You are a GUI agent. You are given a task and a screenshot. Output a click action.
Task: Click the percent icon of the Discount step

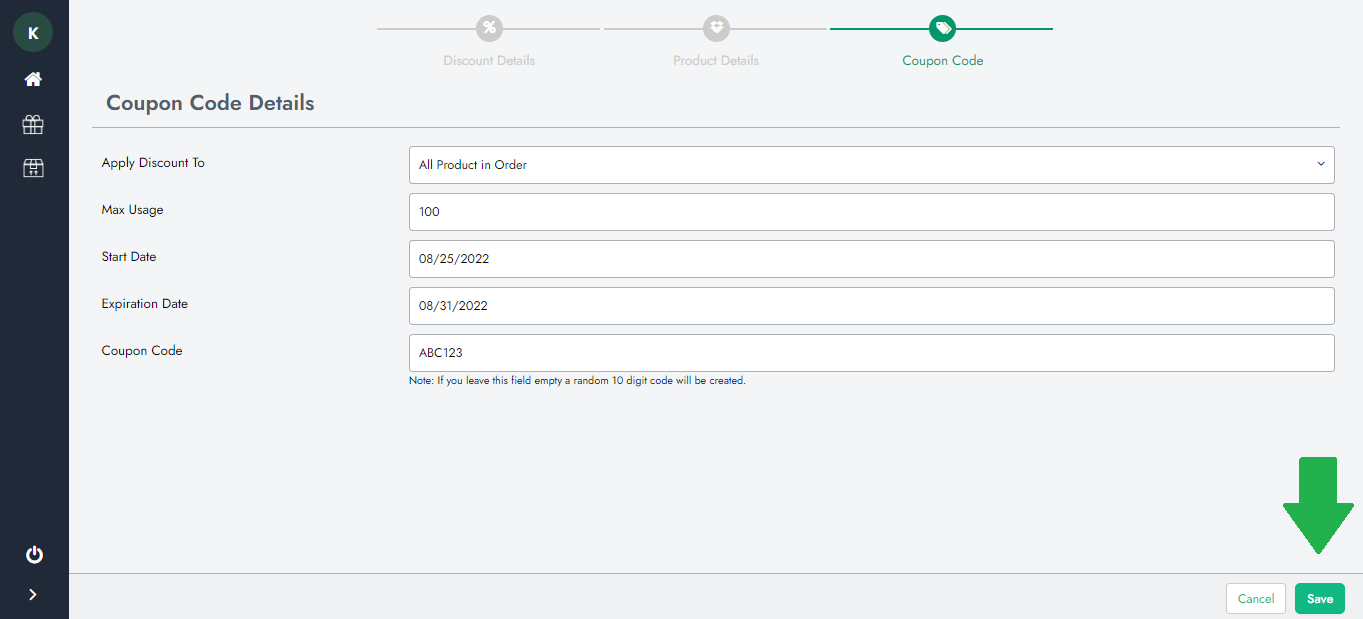489,28
